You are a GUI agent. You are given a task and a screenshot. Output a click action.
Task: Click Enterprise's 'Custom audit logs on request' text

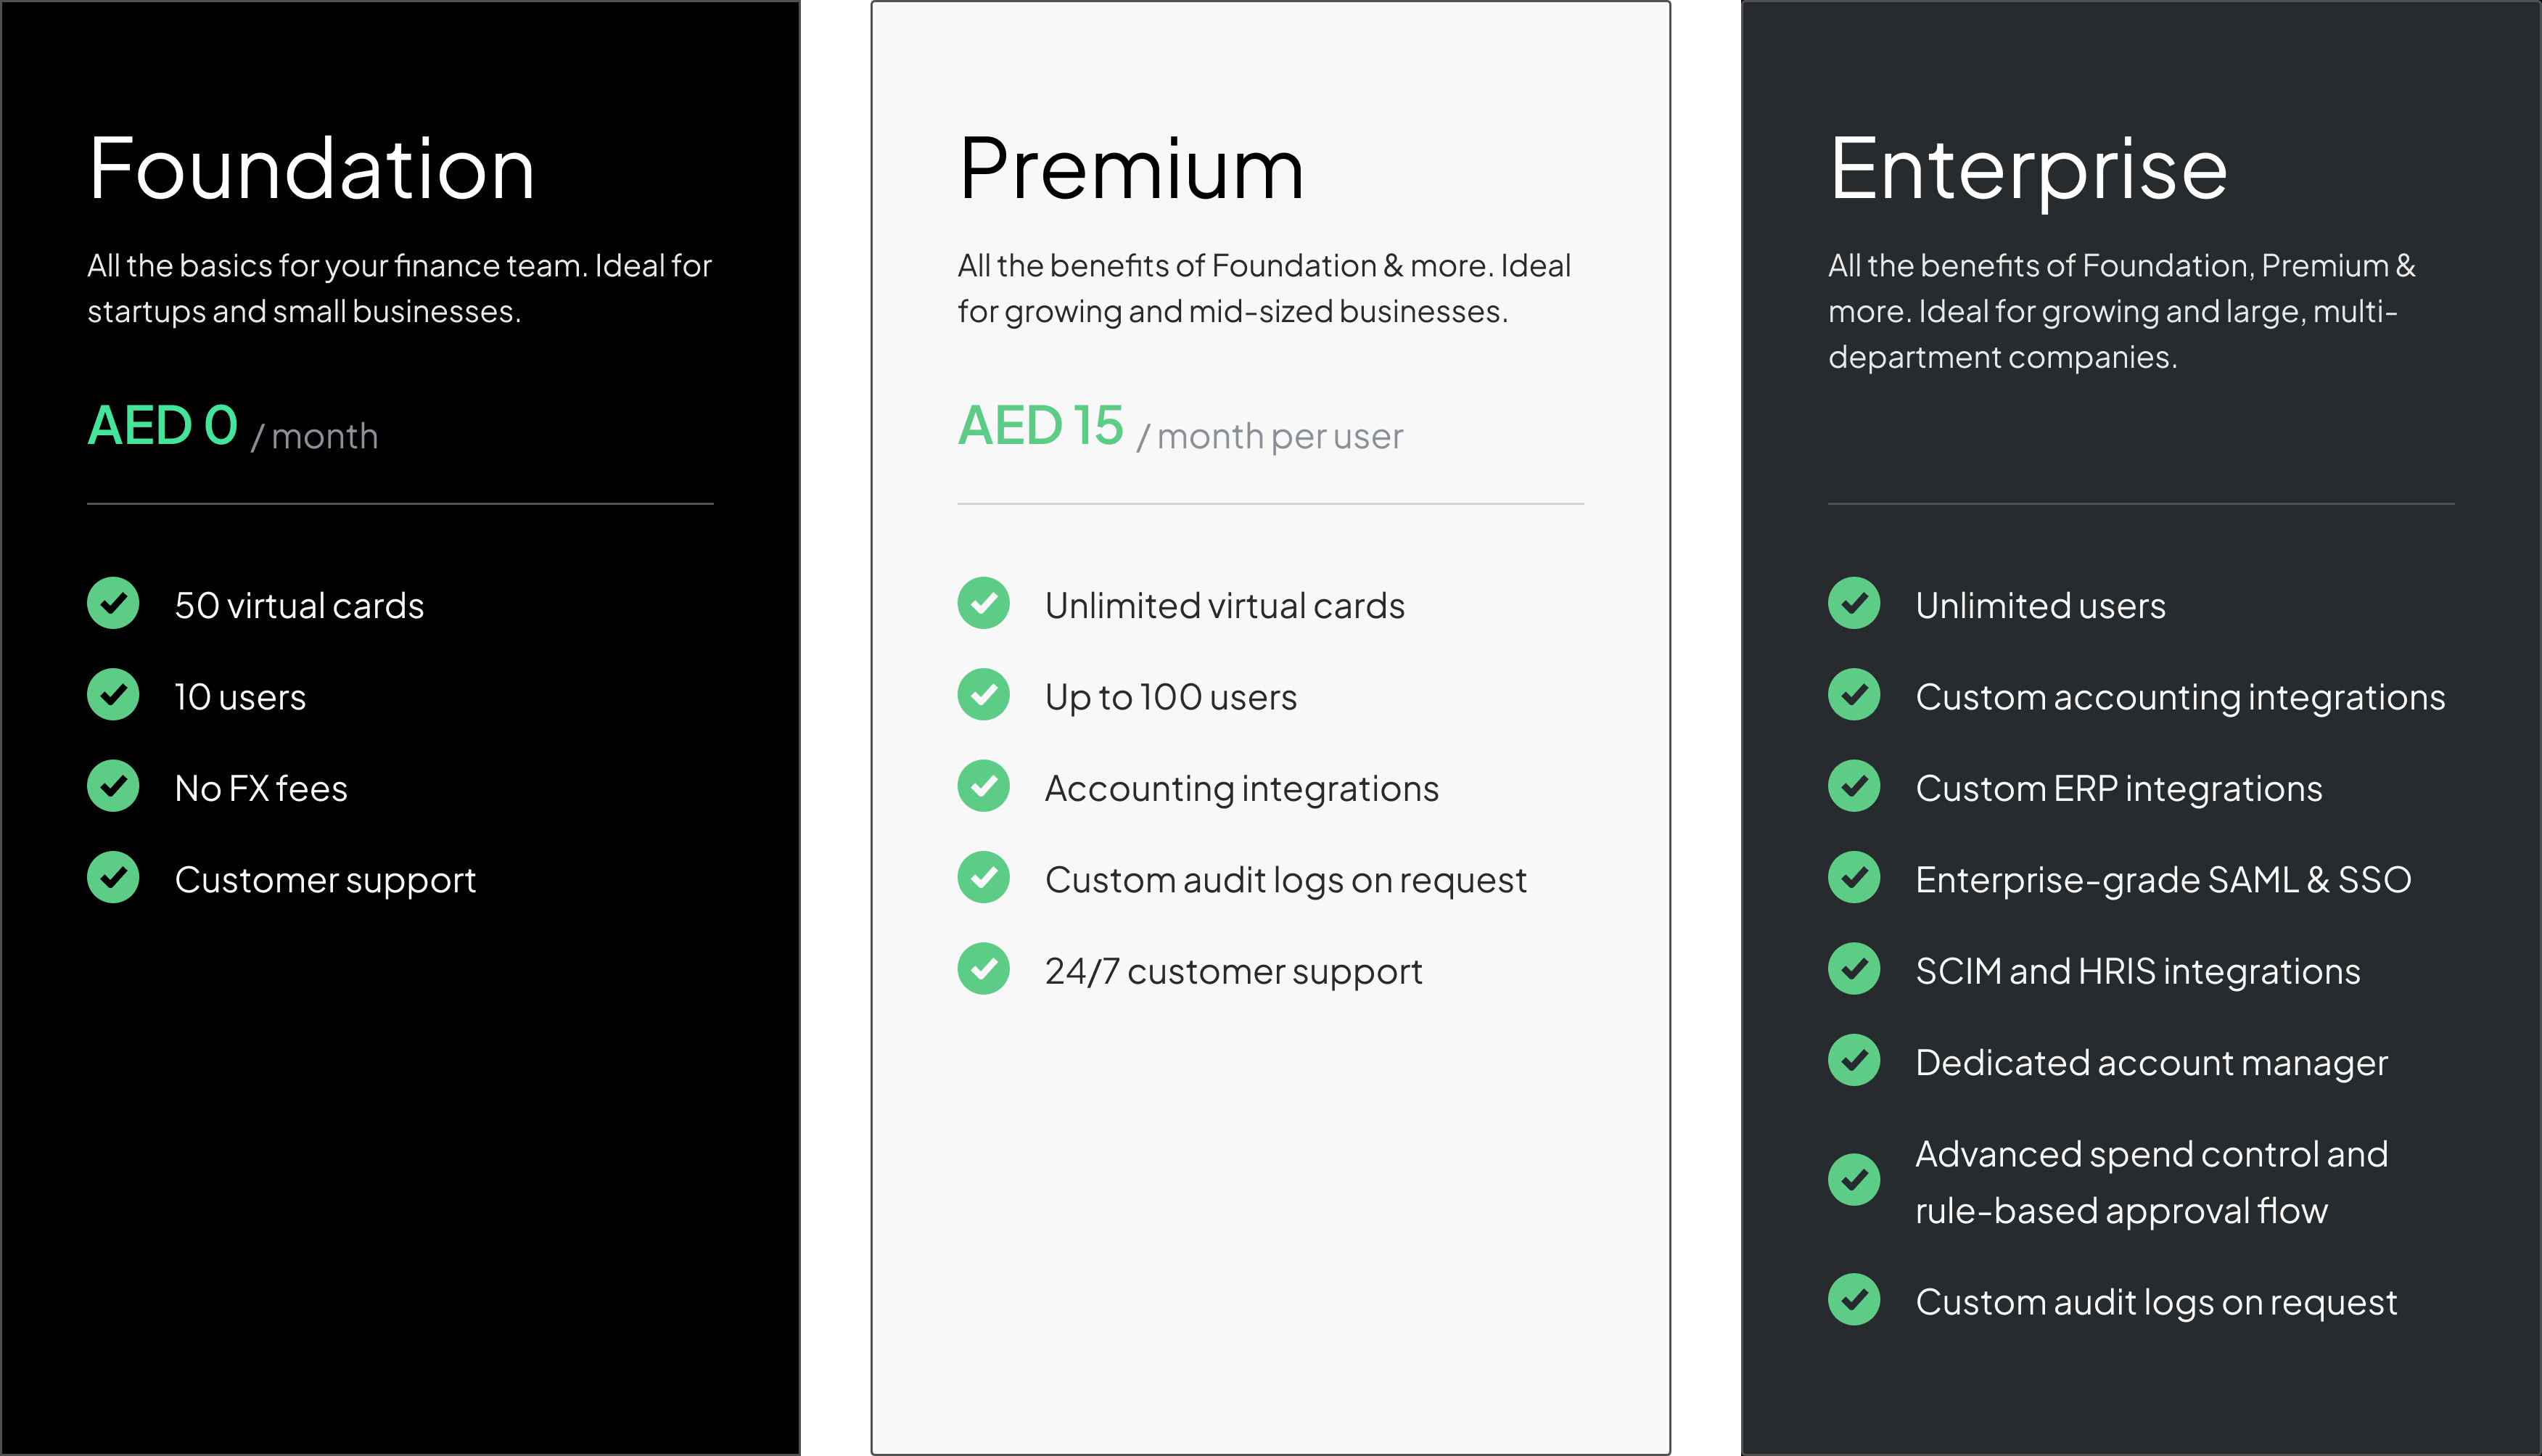2157,1303
